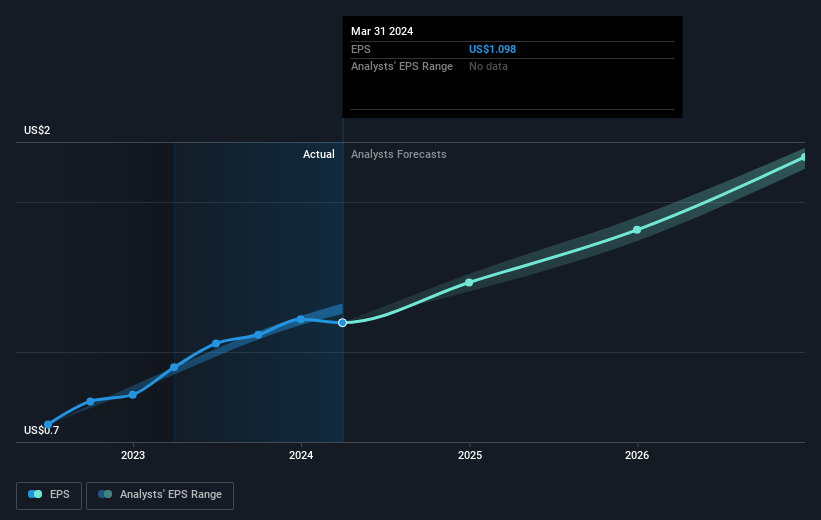Click the Actual section label
The image size is (821, 520).
[x=318, y=154]
